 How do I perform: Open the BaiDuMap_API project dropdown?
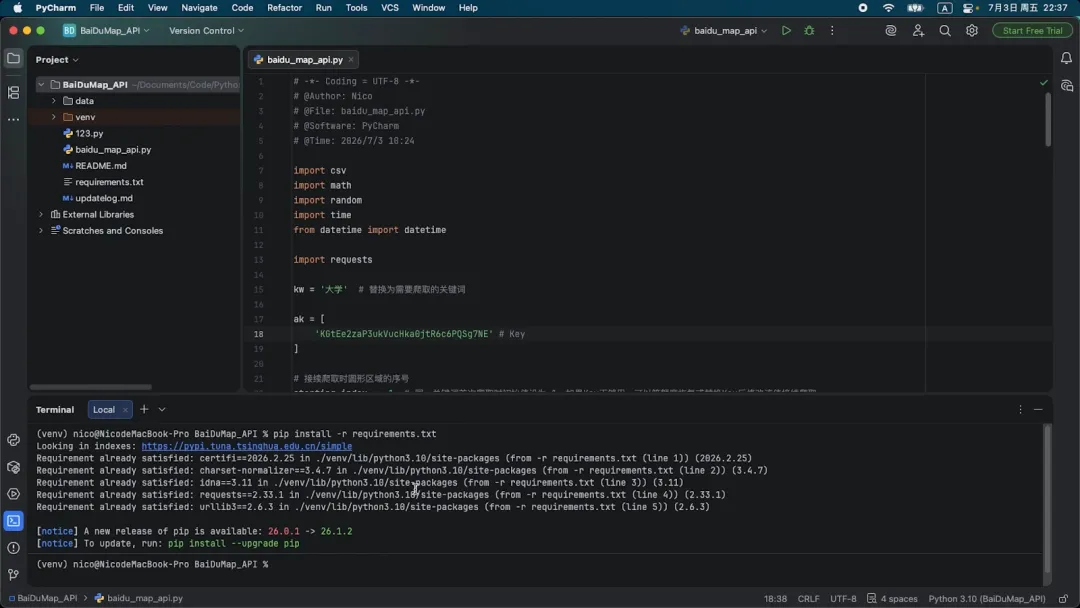[x=106, y=31]
